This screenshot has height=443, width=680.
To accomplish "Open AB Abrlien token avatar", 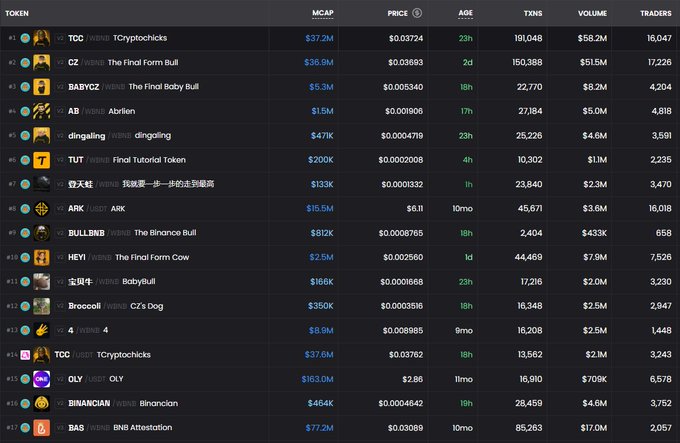I will 42,111.
